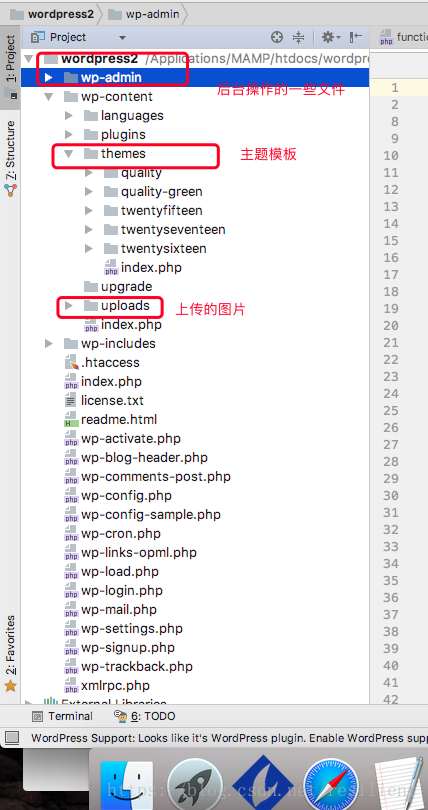Select wp-settings.php file
The height and width of the screenshot is (810, 428).
(123, 629)
